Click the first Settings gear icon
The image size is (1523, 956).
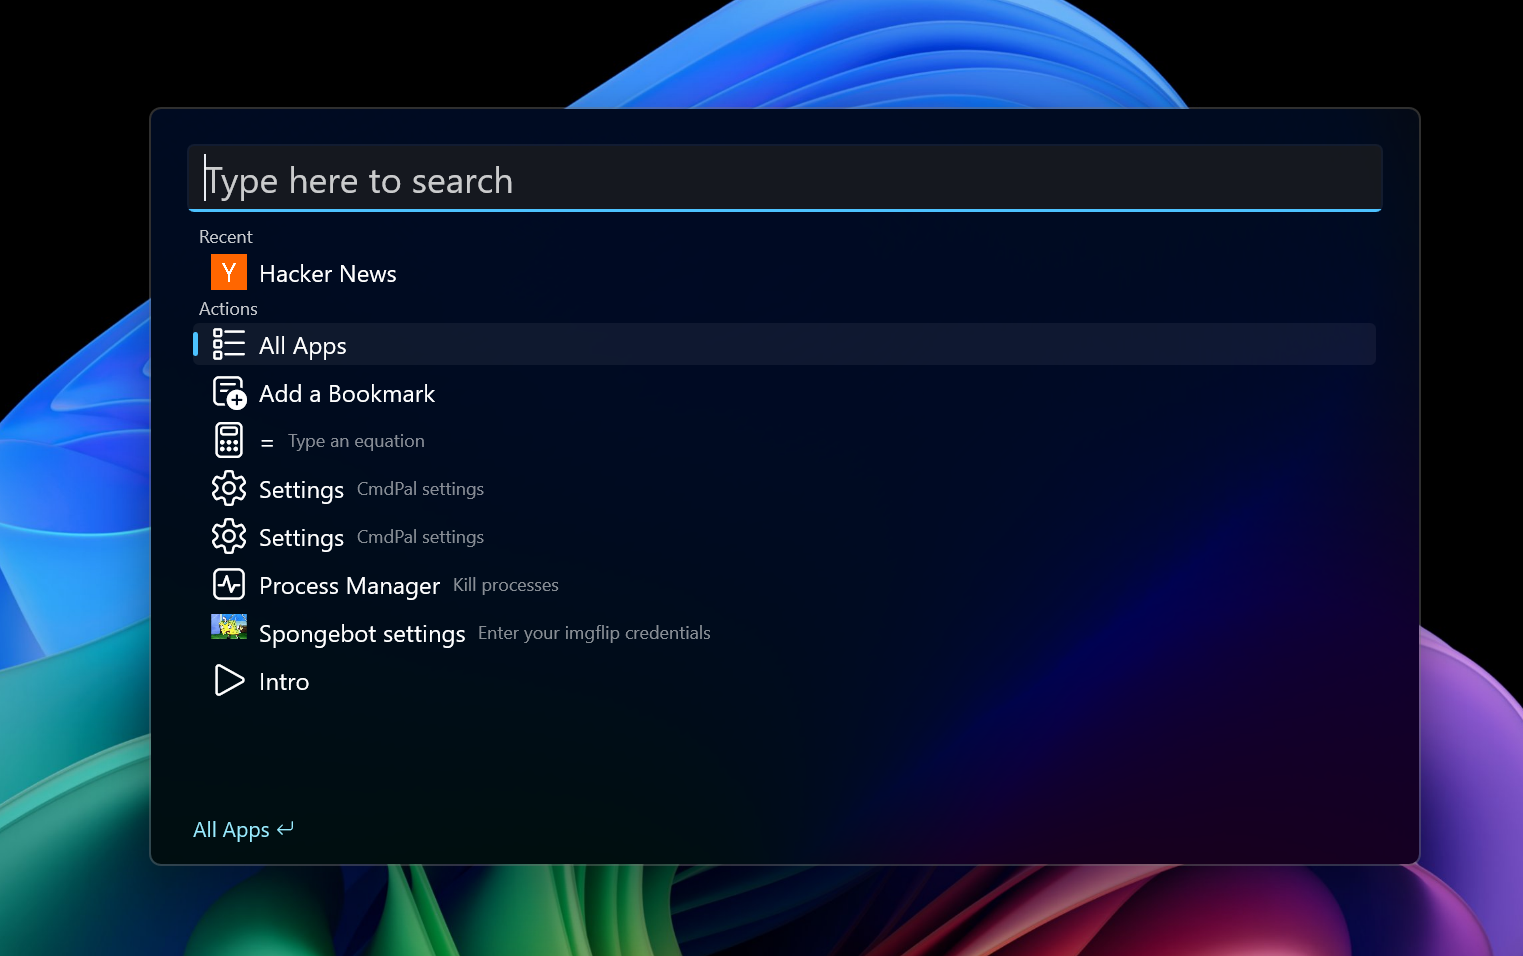point(228,489)
